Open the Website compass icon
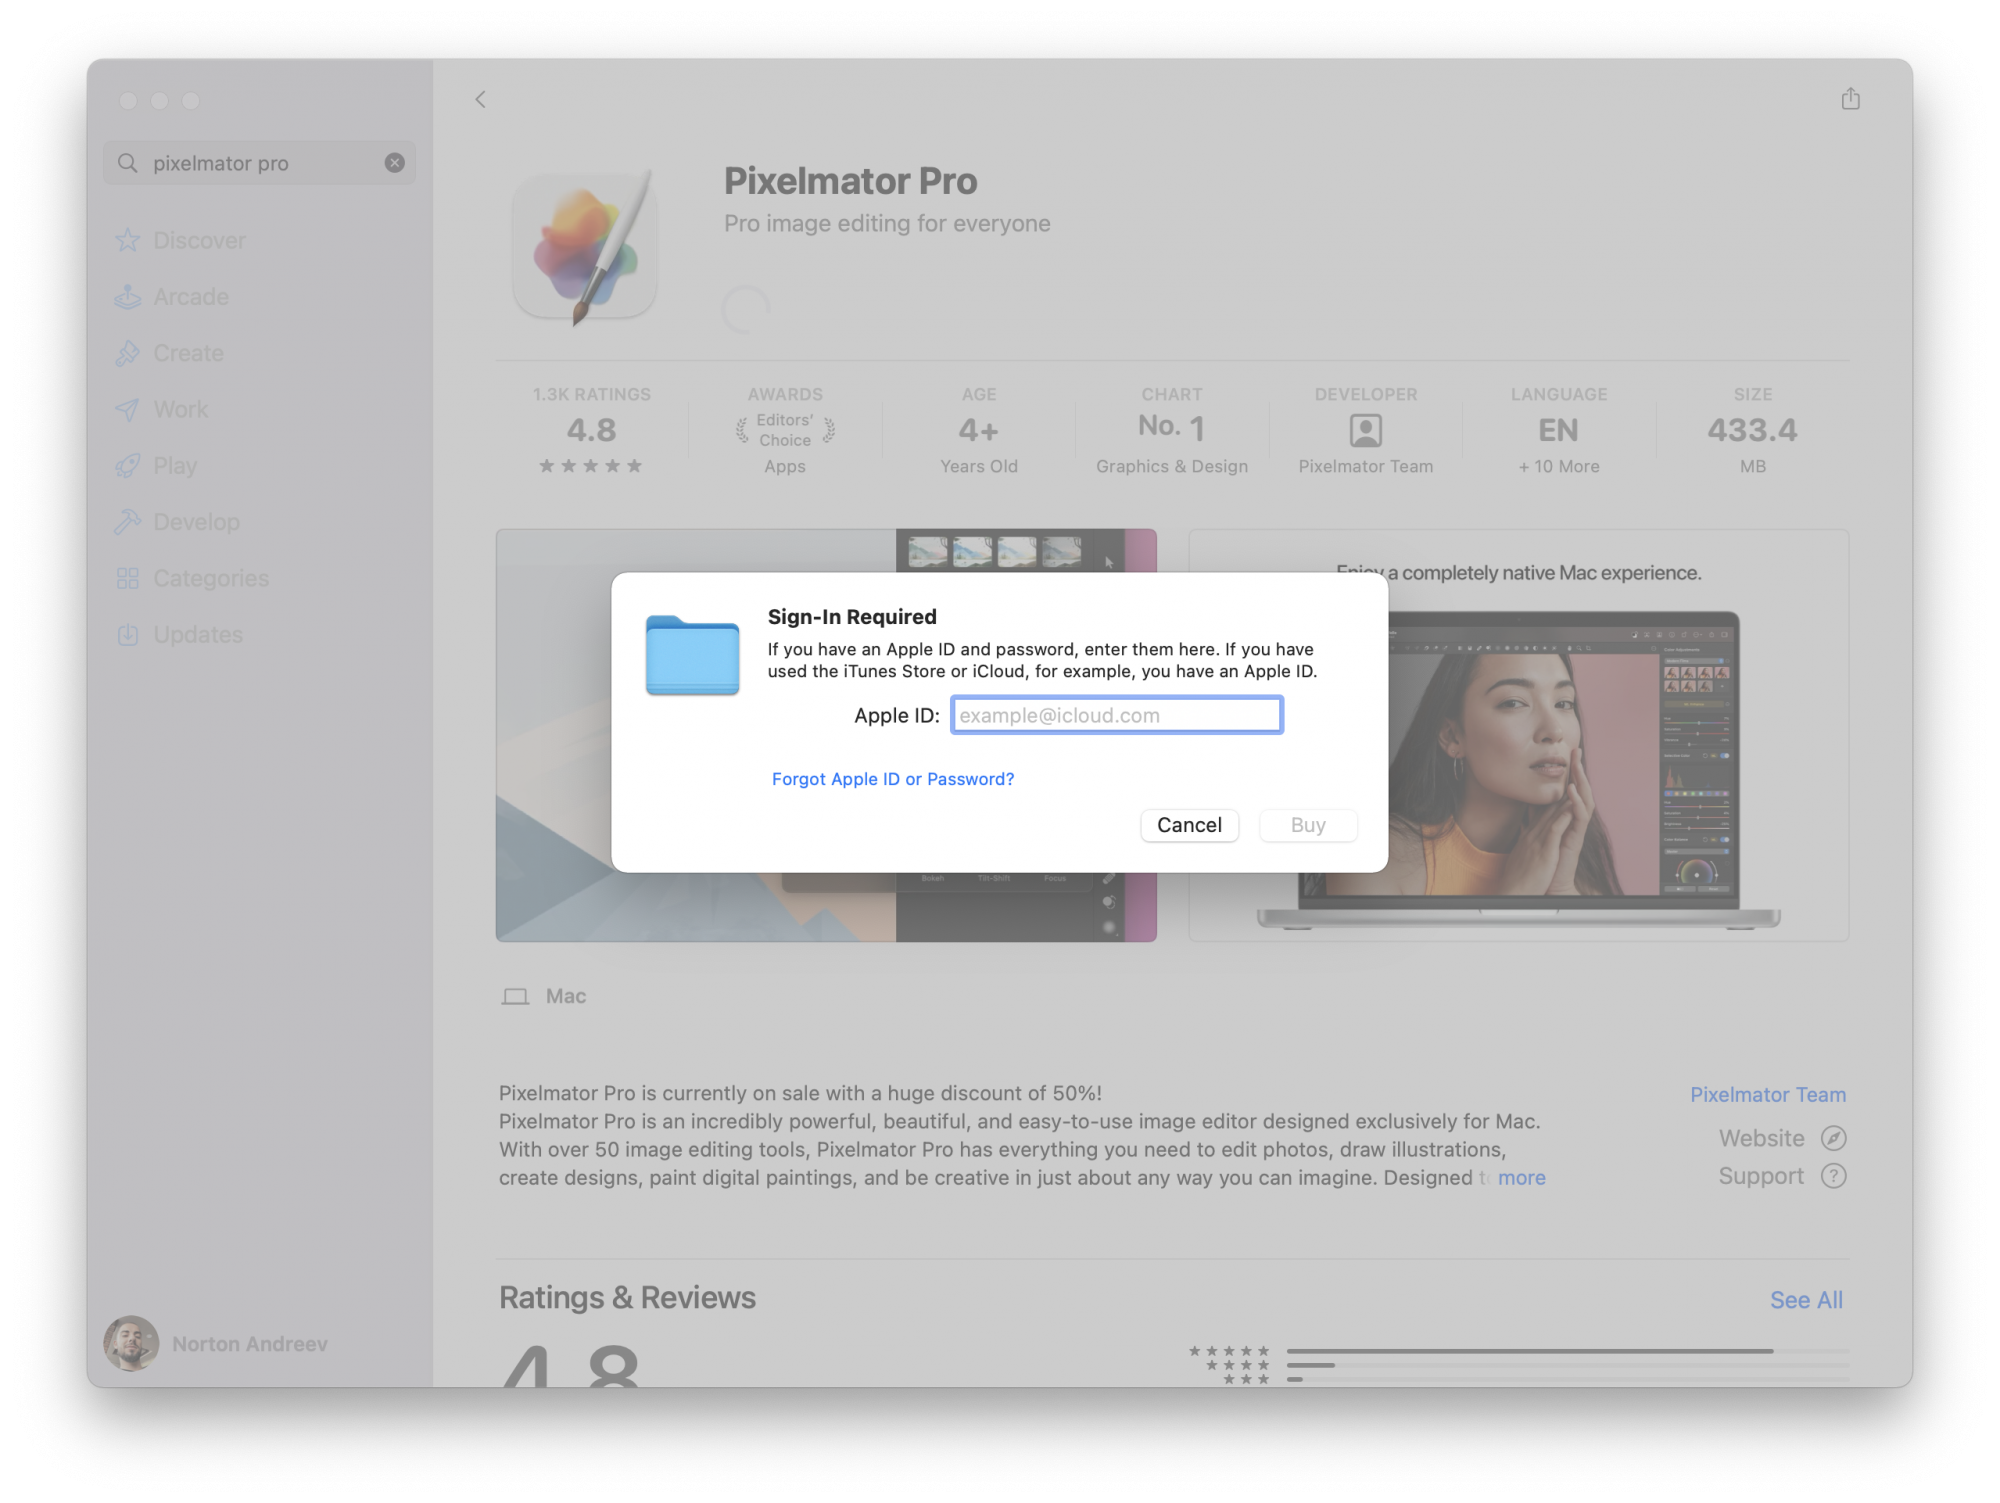Screen dimensions: 2000x1503 pyautogui.click(x=1833, y=1138)
